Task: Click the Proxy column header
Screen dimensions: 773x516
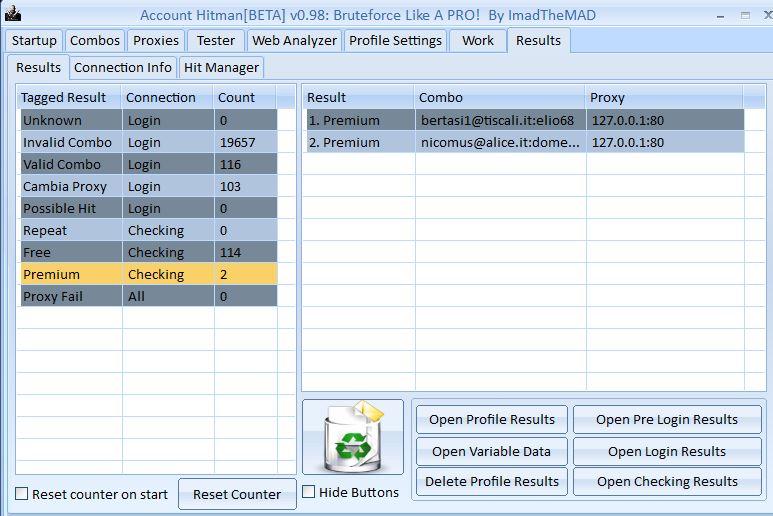Action: pyautogui.click(x=663, y=97)
